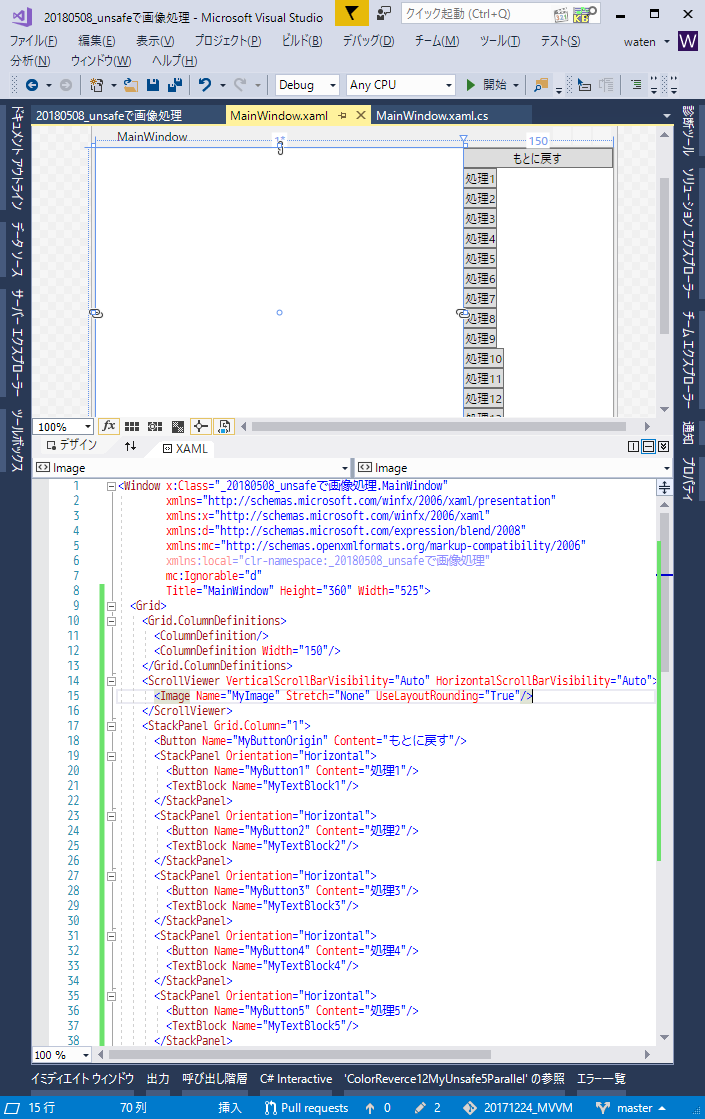Open the Any CPU platform dropdown

click(x=400, y=85)
